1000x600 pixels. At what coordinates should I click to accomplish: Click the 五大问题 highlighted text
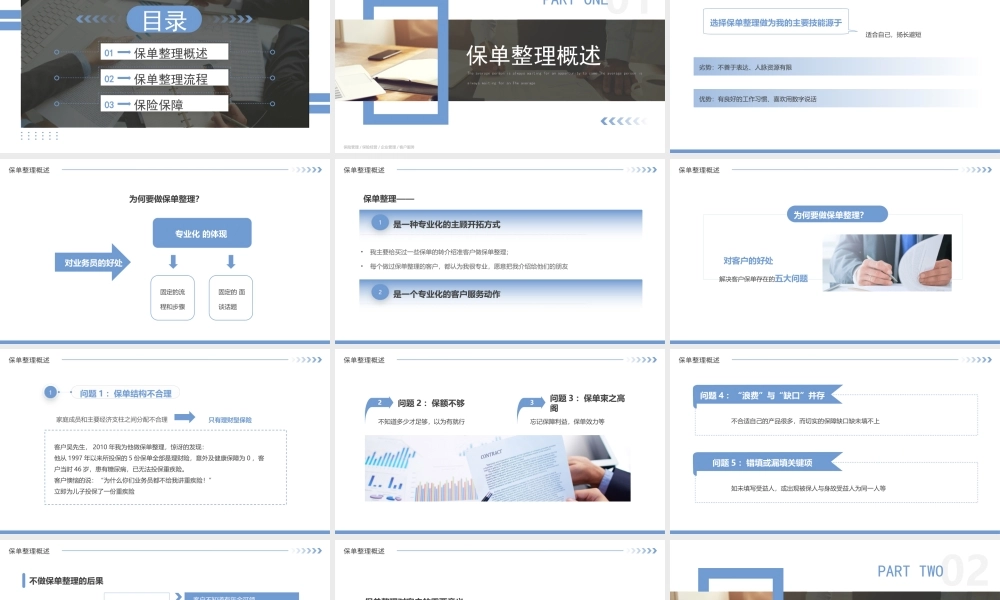tap(791, 279)
